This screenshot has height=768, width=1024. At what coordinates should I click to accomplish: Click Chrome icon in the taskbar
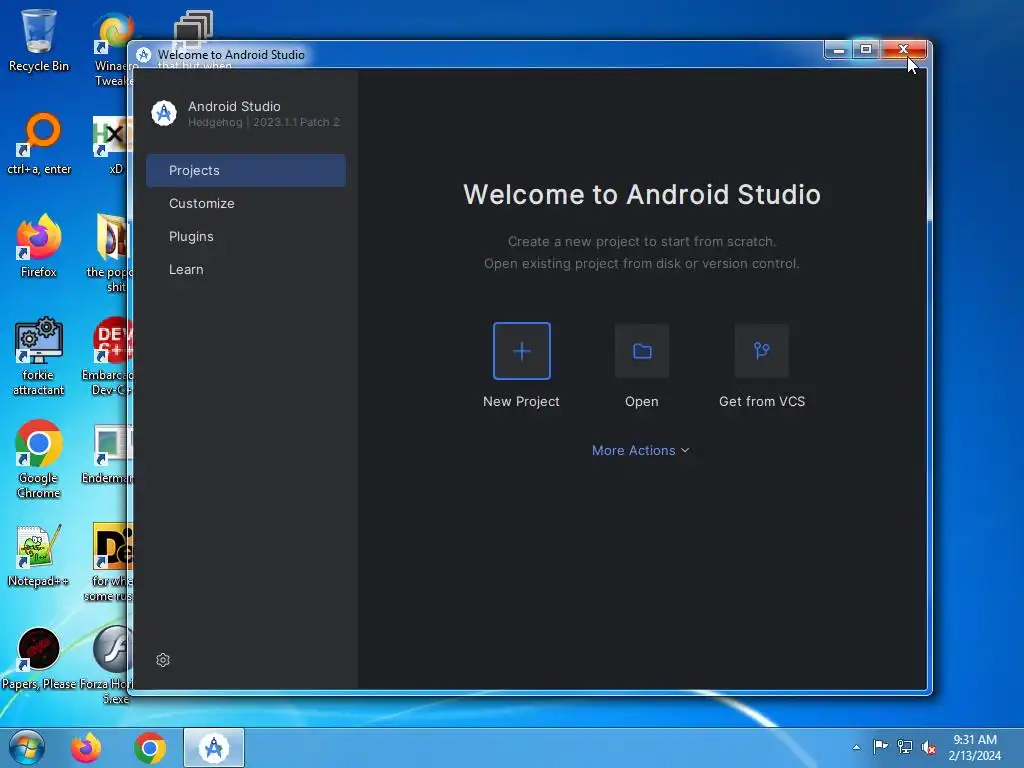click(x=150, y=748)
